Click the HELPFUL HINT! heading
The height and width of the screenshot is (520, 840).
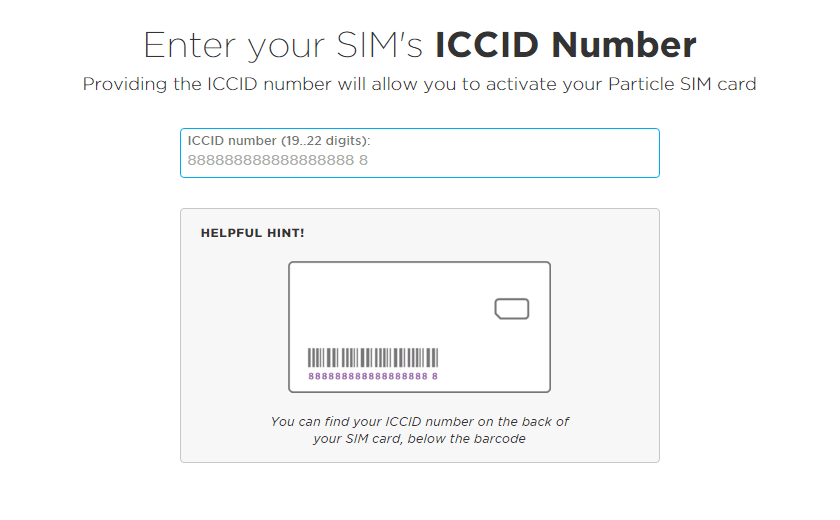252,233
